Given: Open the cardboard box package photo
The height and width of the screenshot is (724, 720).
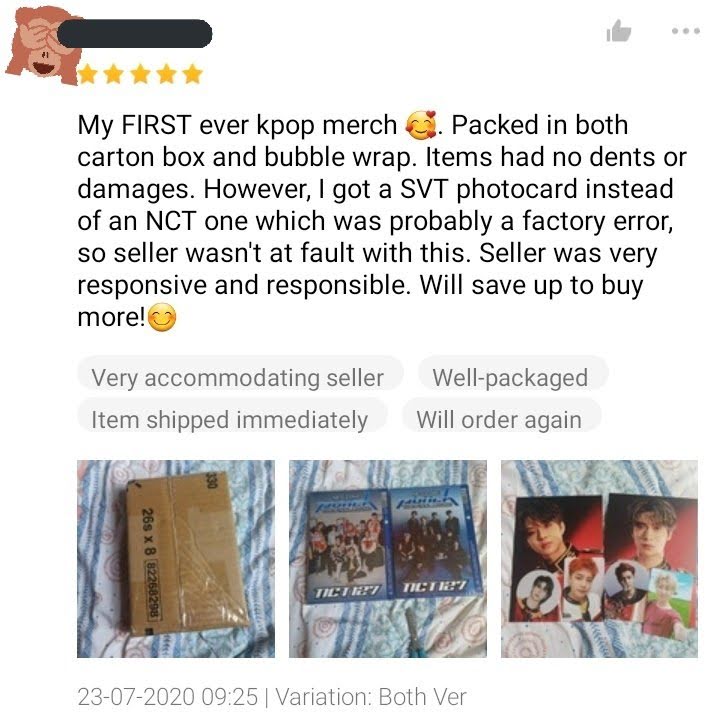Looking at the screenshot, I should 176,559.
